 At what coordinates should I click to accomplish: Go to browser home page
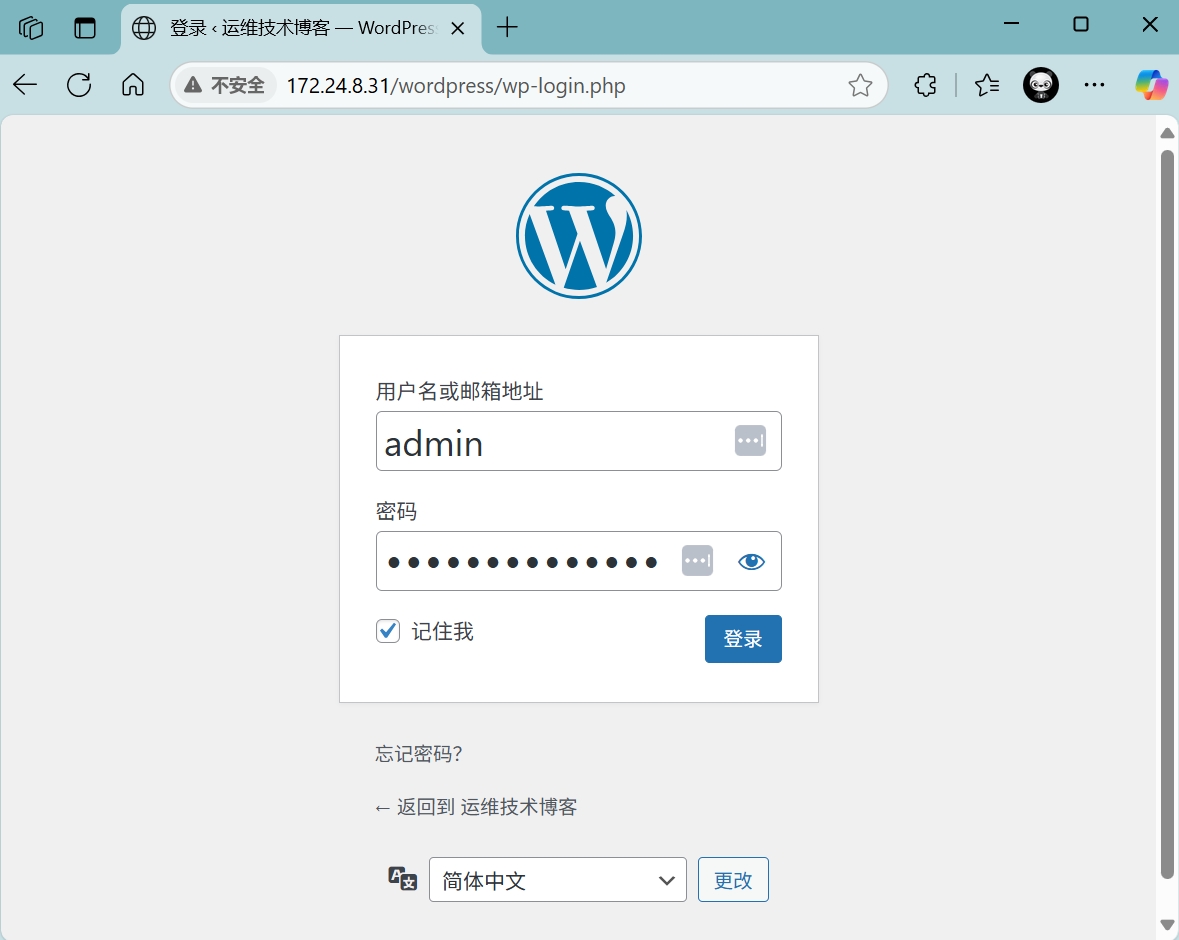pyautogui.click(x=133, y=85)
